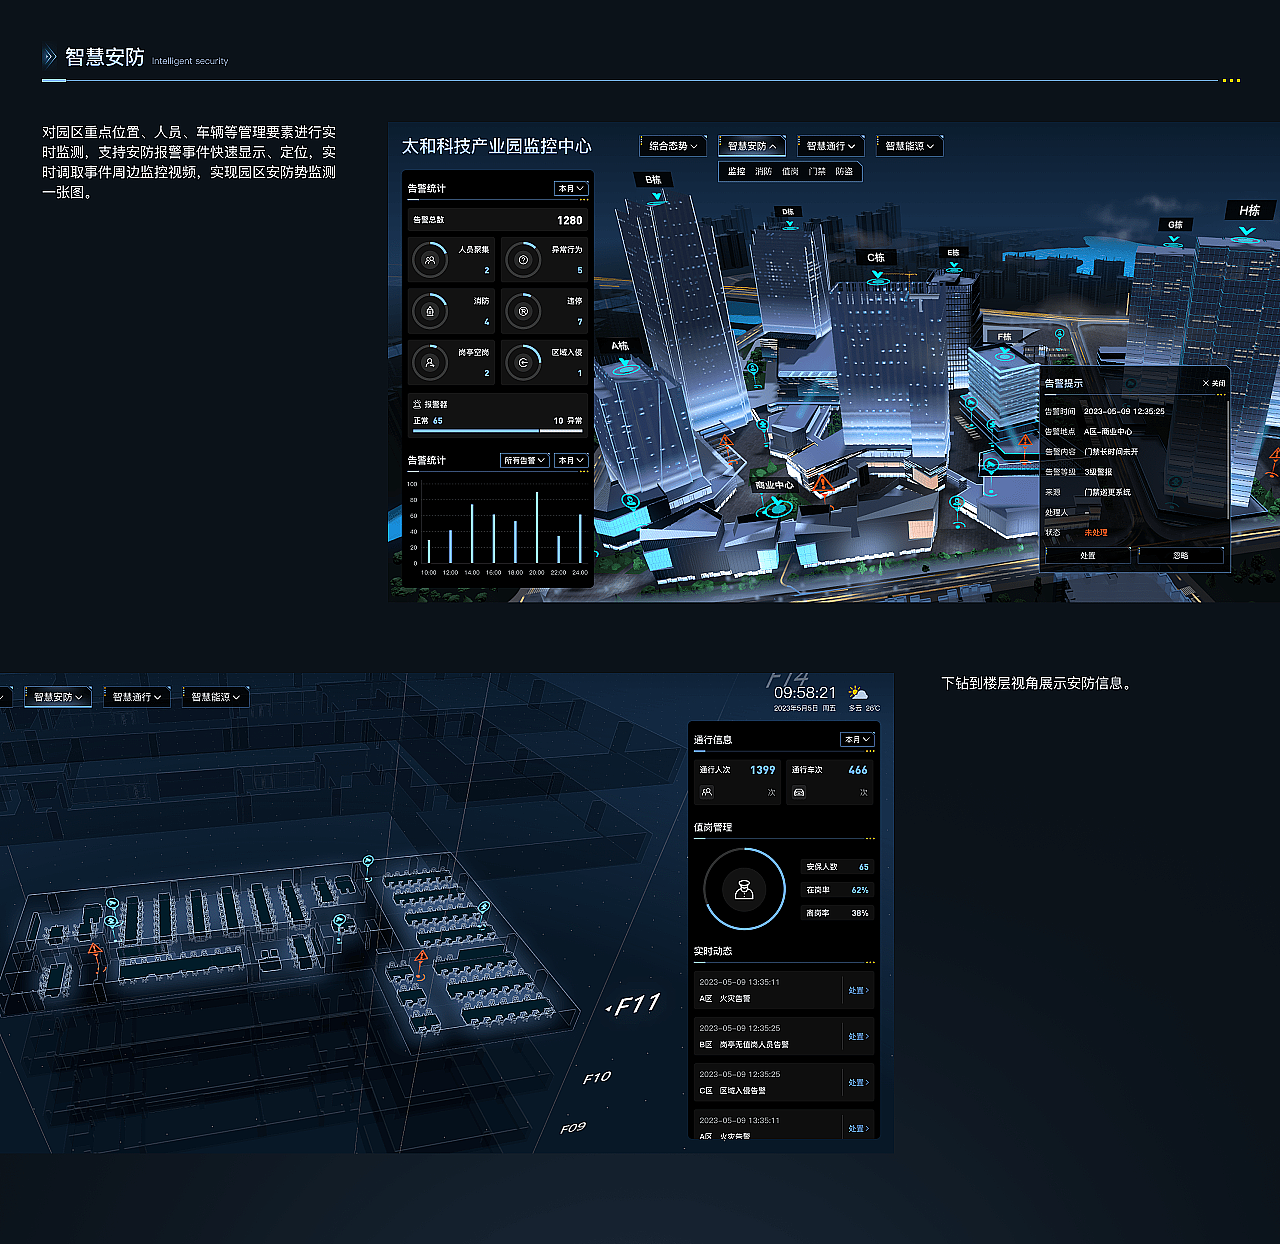Click the 告警地点 A区-商业中心 value

click(1108, 431)
